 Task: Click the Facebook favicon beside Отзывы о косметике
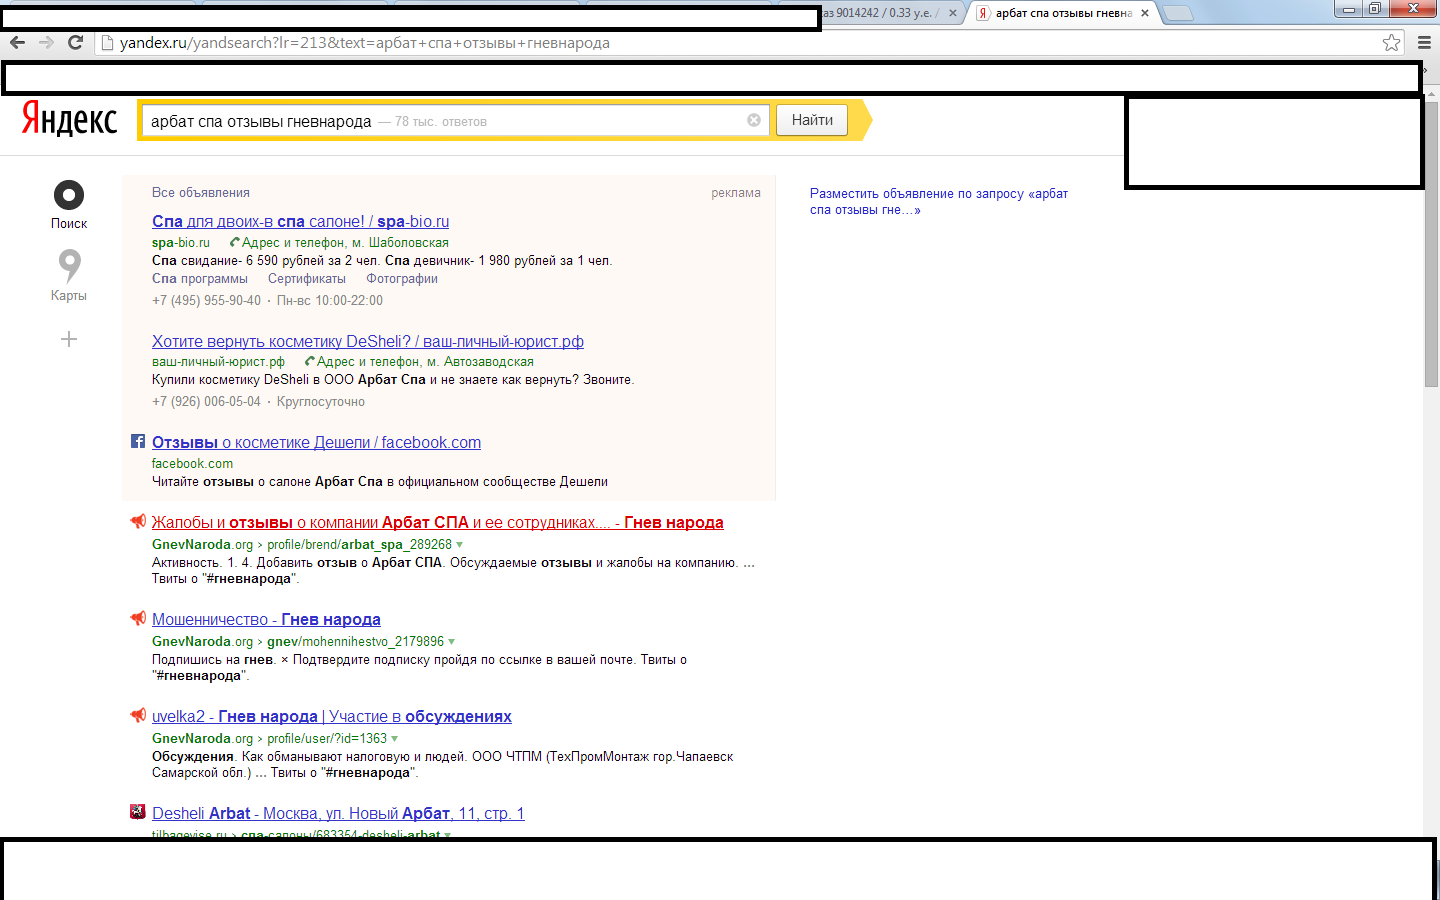tap(138, 441)
